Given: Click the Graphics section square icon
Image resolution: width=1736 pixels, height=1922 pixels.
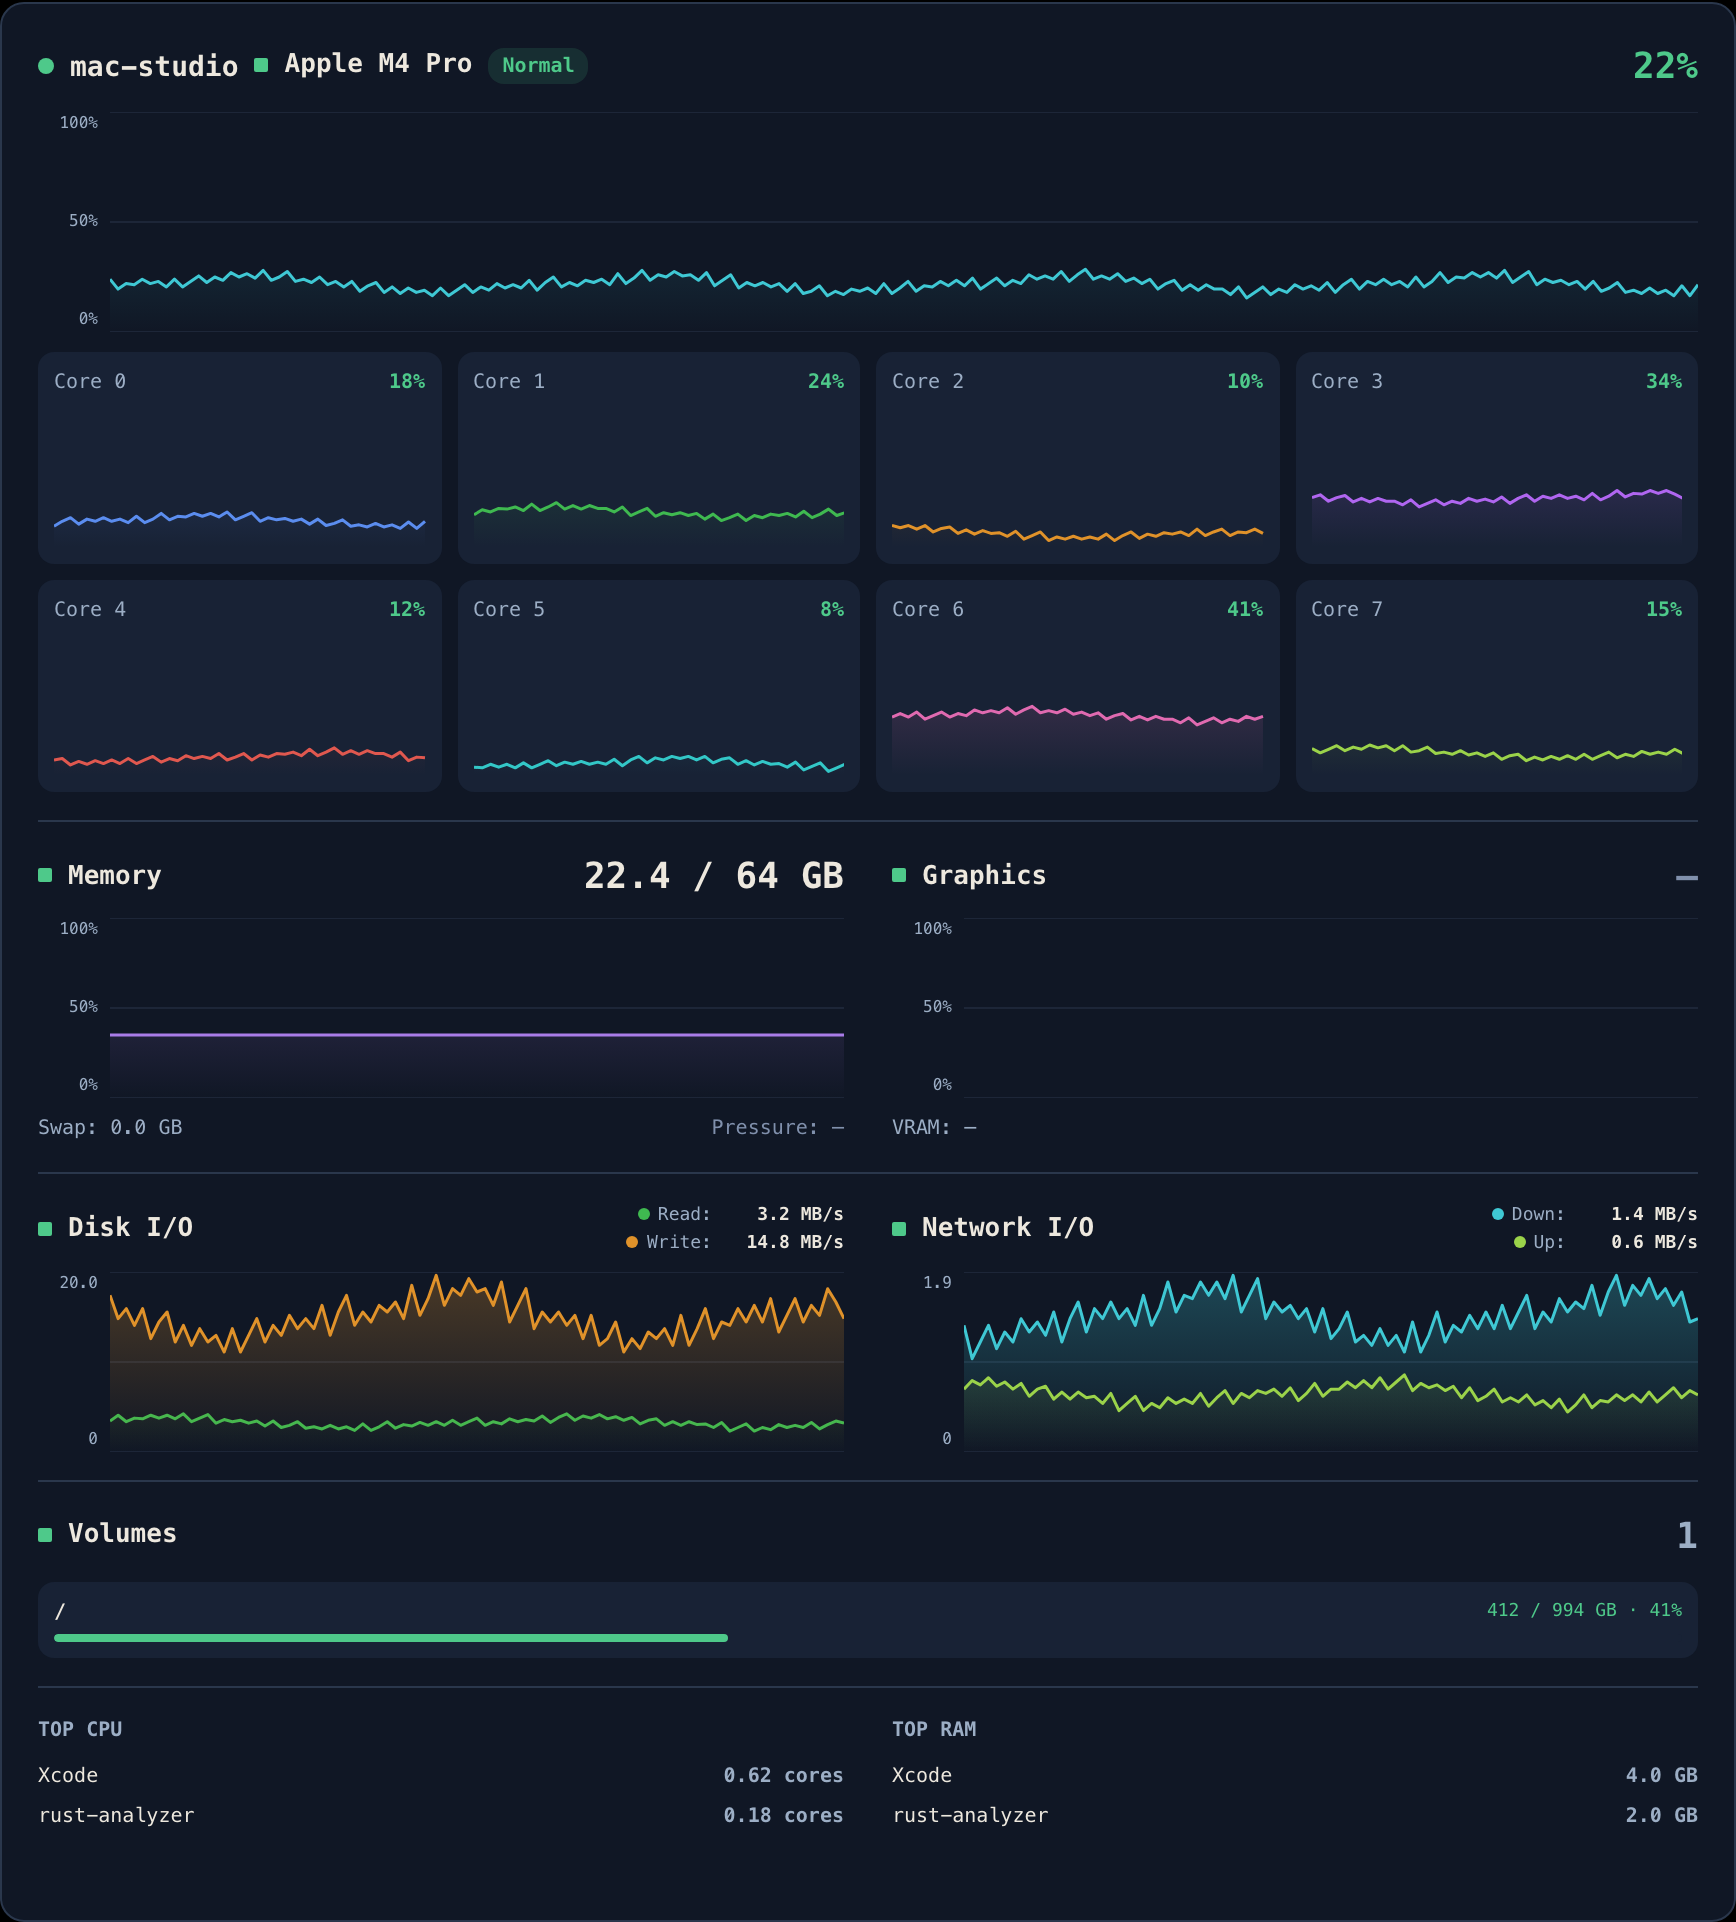Looking at the screenshot, I should tap(899, 875).
